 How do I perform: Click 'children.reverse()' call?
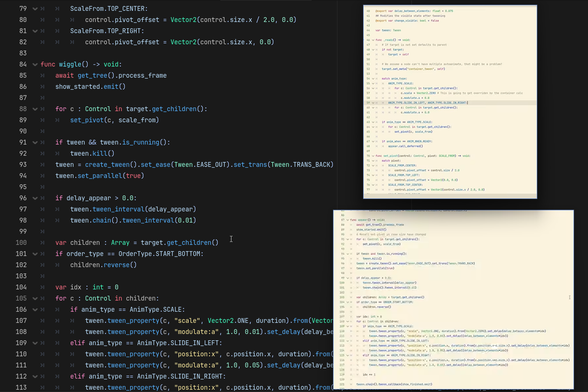point(104,265)
